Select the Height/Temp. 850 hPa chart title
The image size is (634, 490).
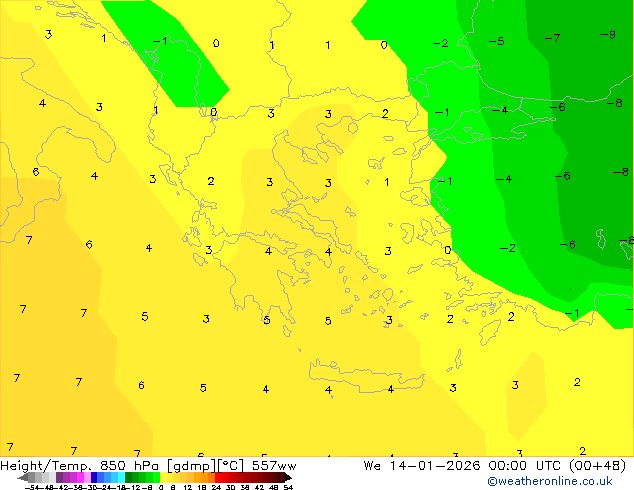(148, 466)
